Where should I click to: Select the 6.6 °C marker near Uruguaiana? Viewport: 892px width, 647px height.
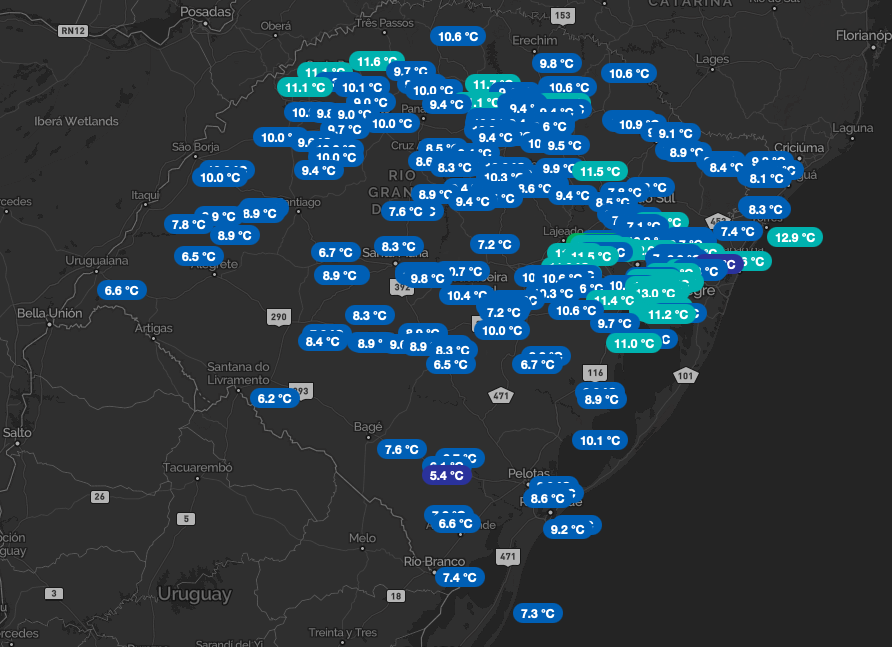(122, 290)
